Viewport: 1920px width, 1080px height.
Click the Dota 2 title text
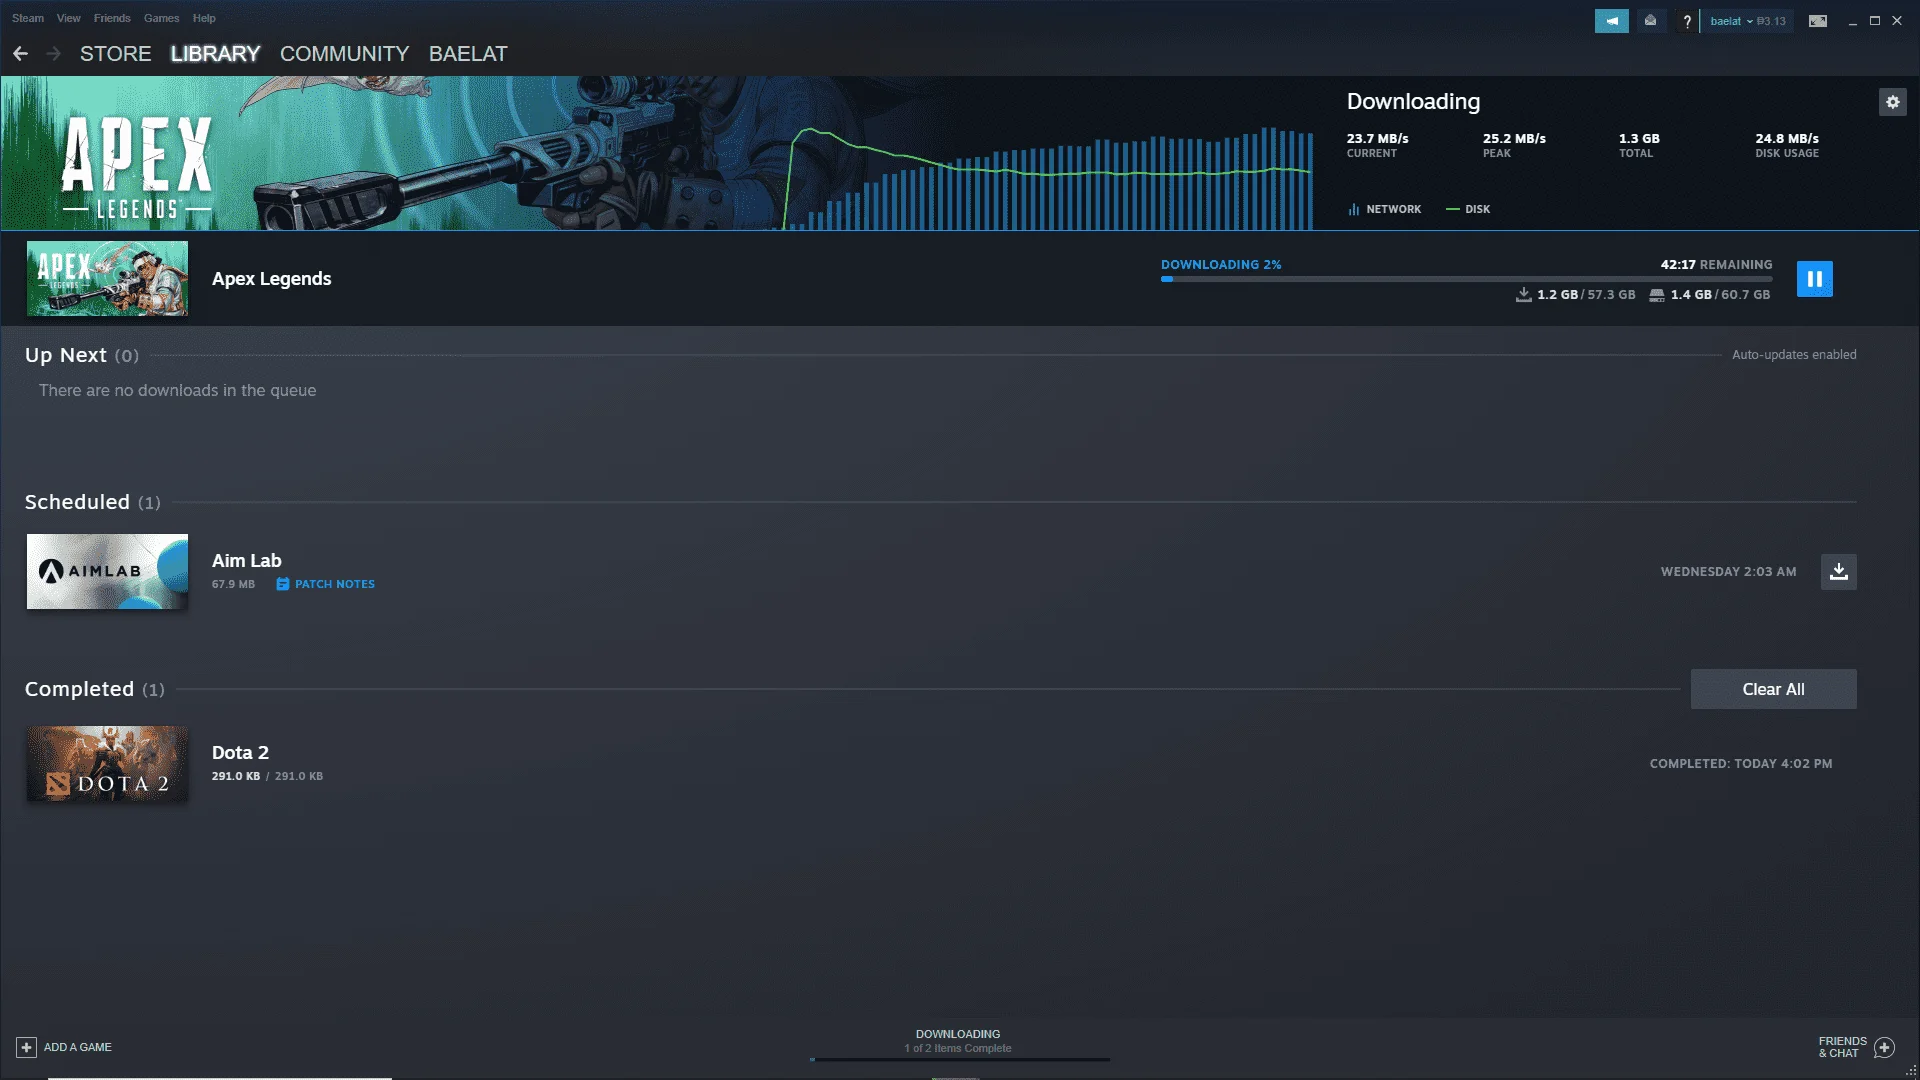coord(240,753)
